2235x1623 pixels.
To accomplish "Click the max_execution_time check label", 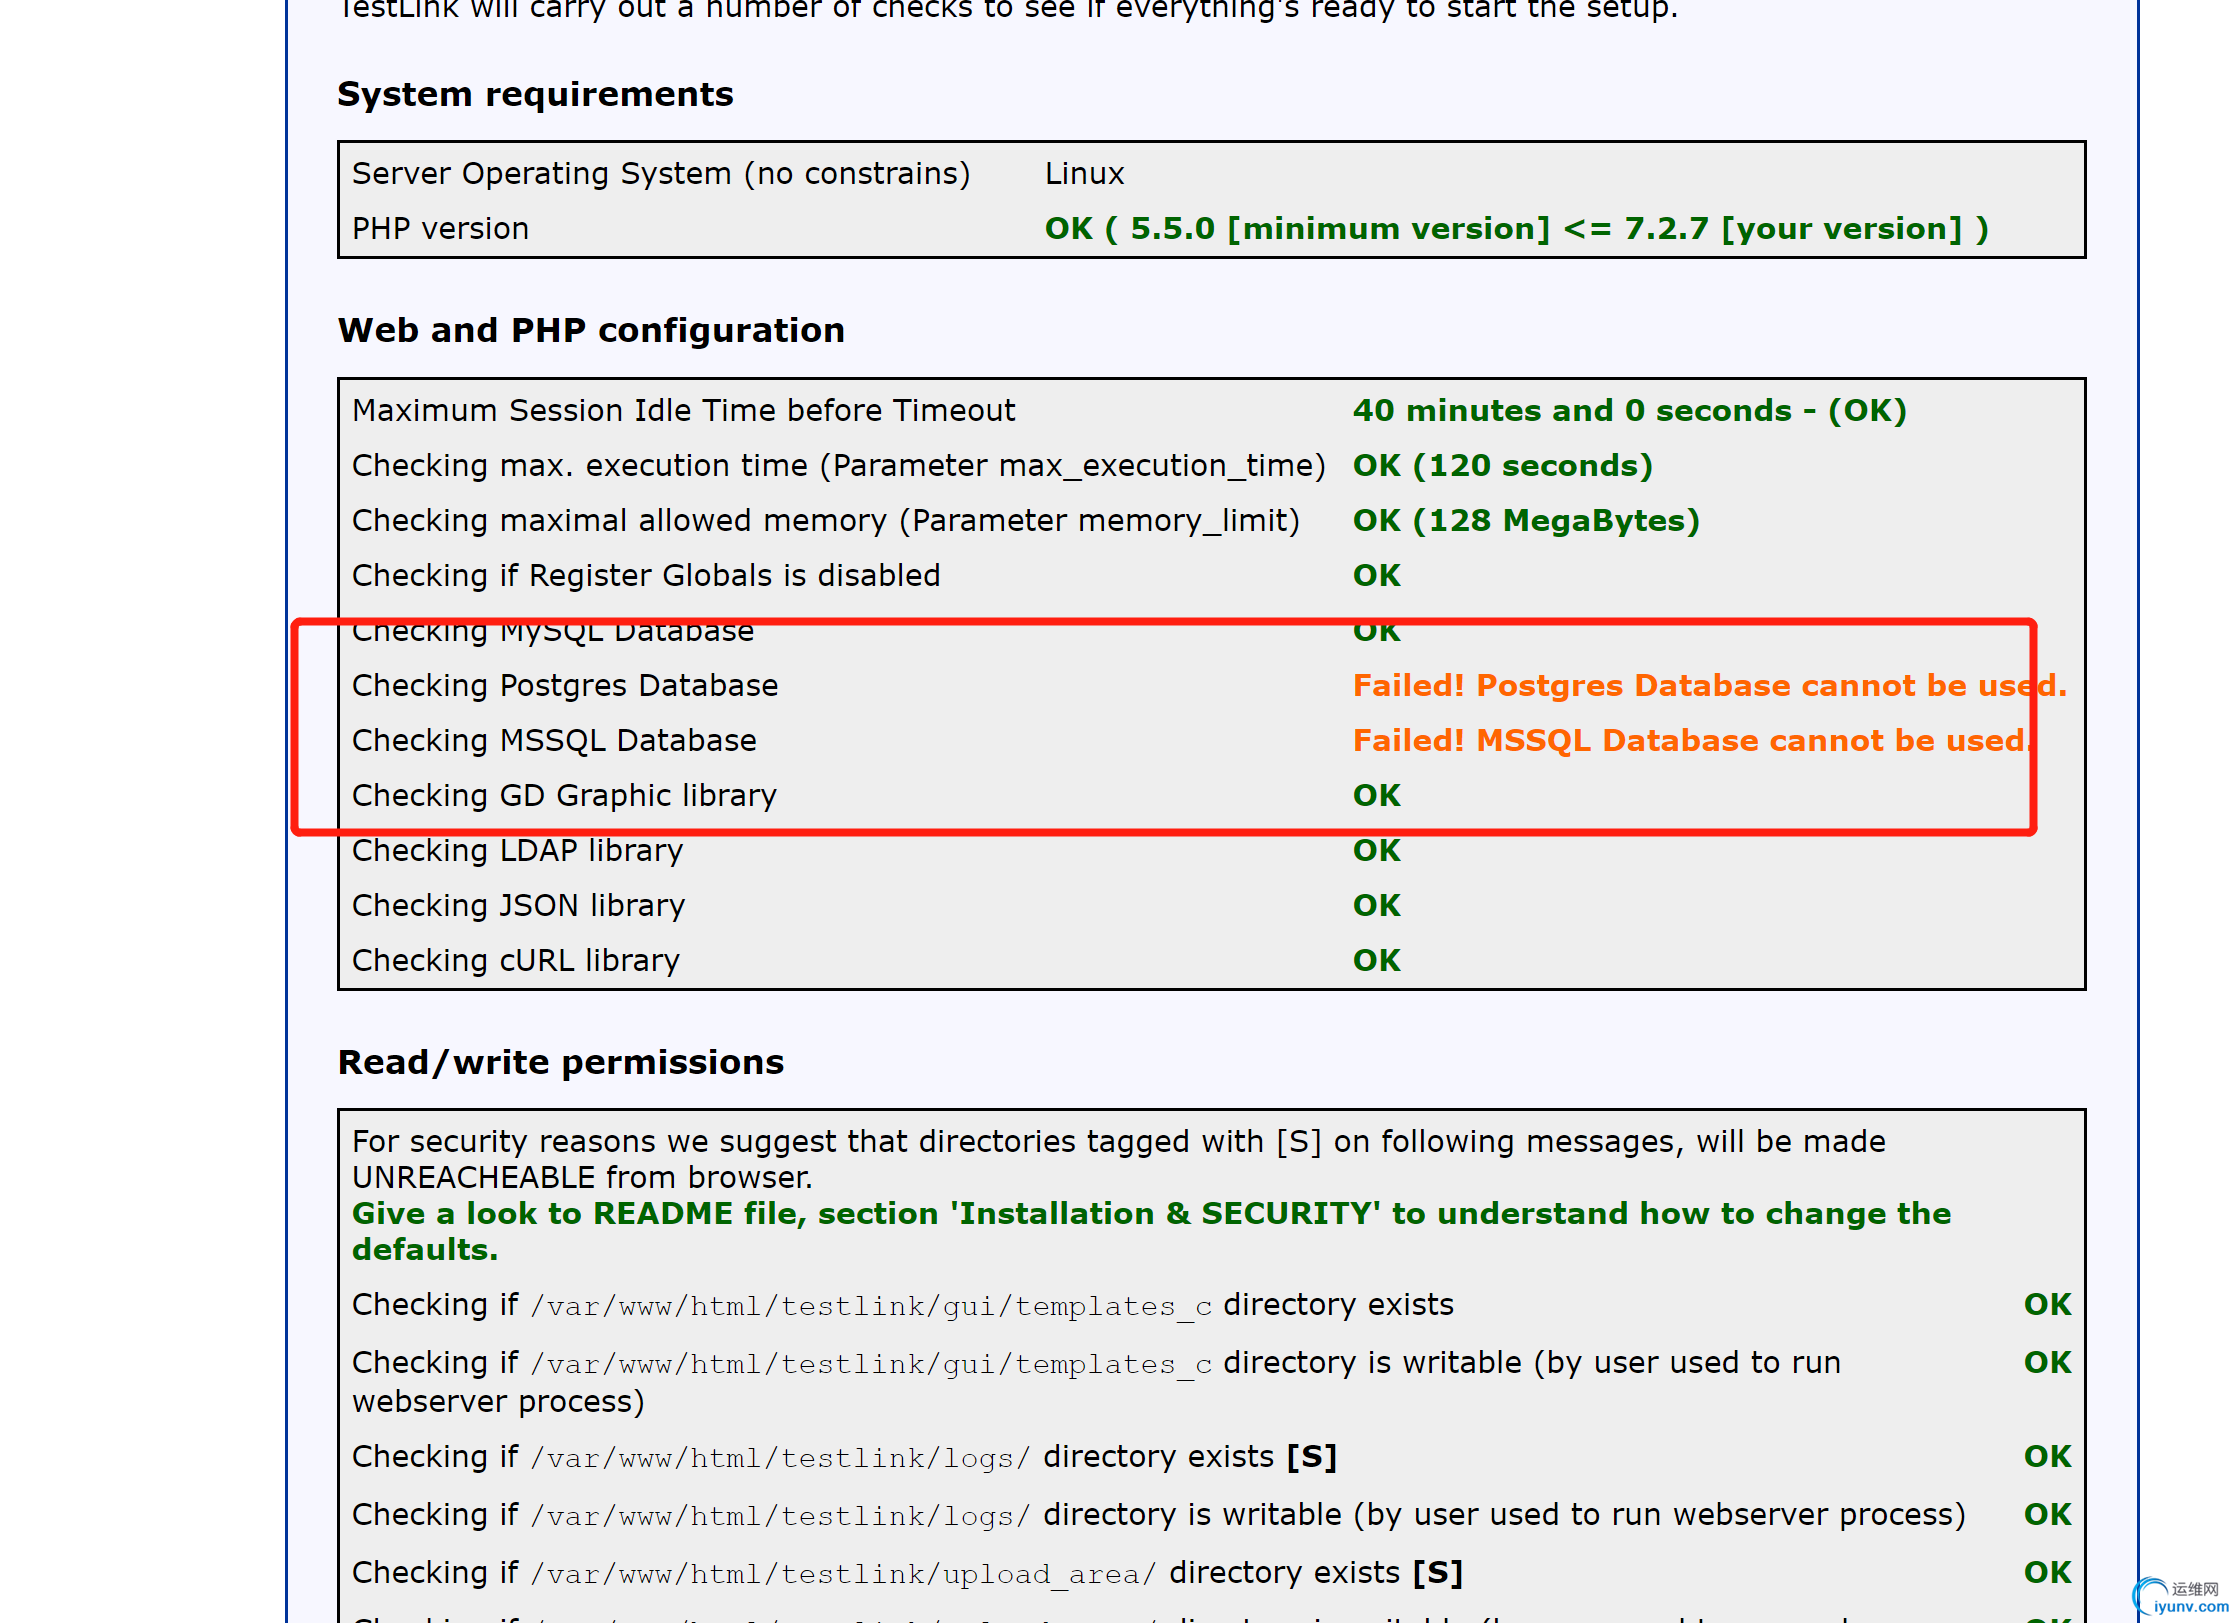I will click(838, 466).
